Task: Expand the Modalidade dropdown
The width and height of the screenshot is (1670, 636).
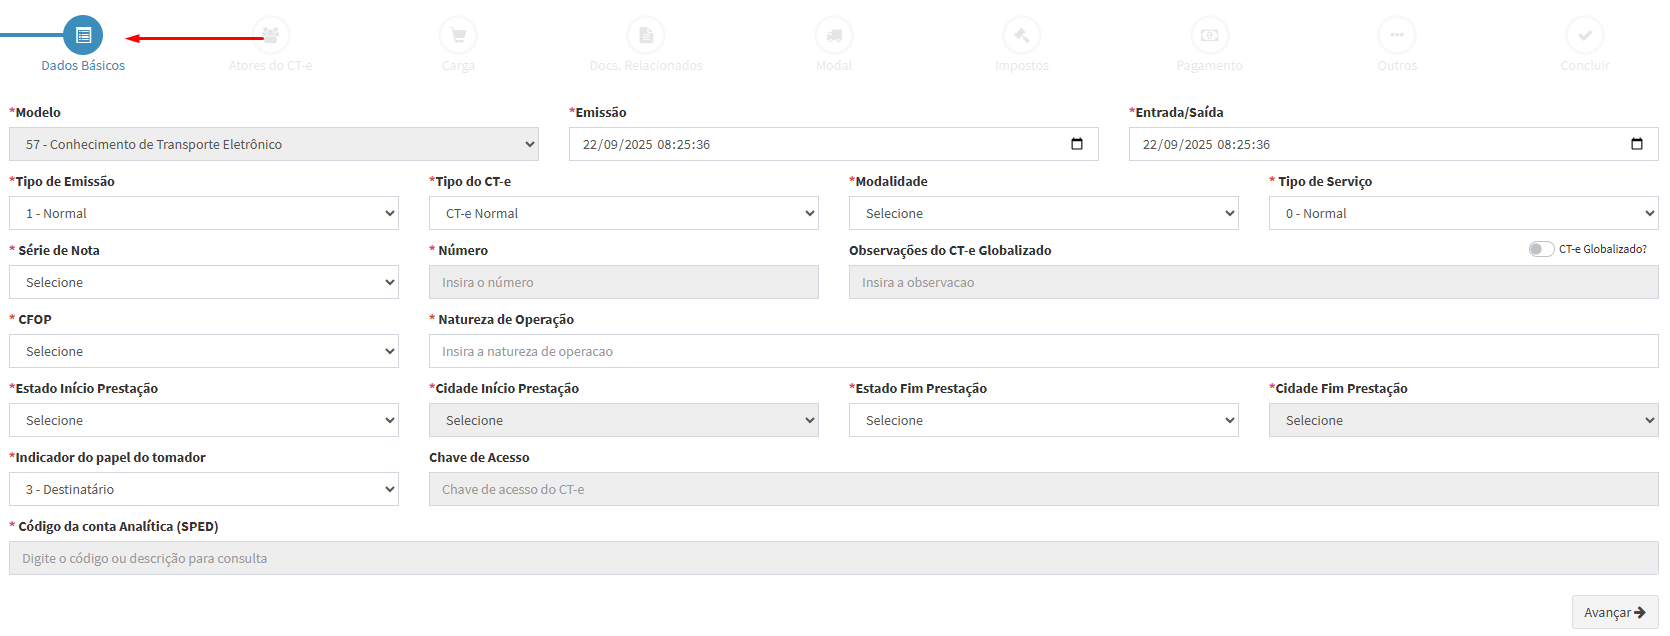Action: click(x=1043, y=214)
